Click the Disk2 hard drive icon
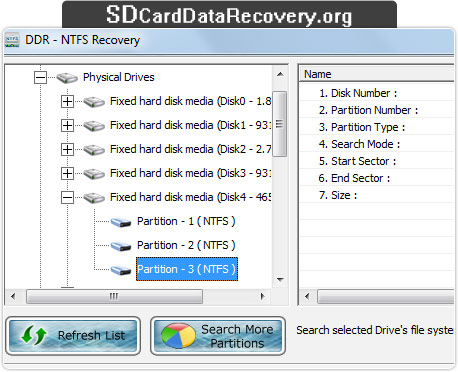The height and width of the screenshot is (372, 458). pos(94,150)
